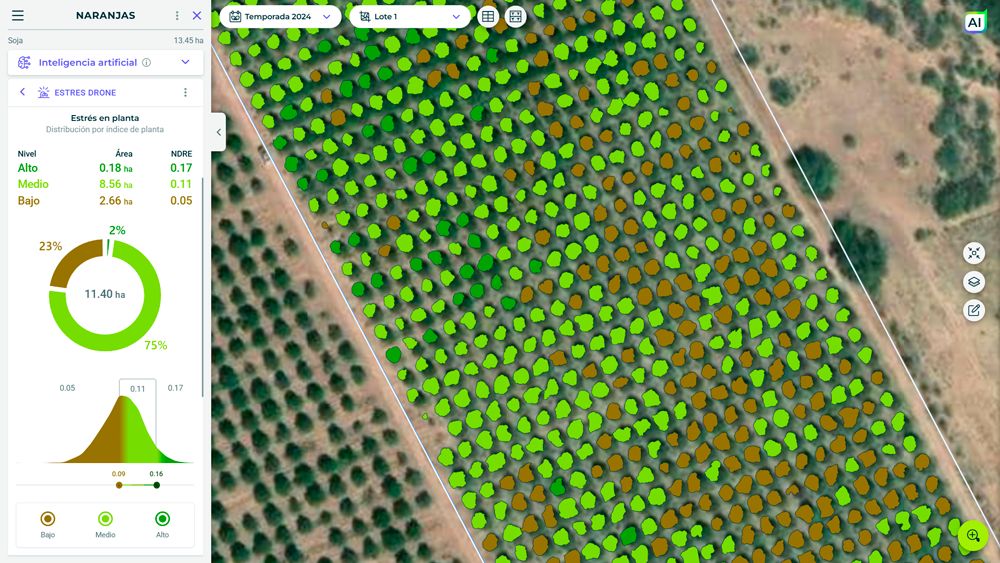Open the map layers button
Screen dimensions: 1000x563
tap(974, 282)
